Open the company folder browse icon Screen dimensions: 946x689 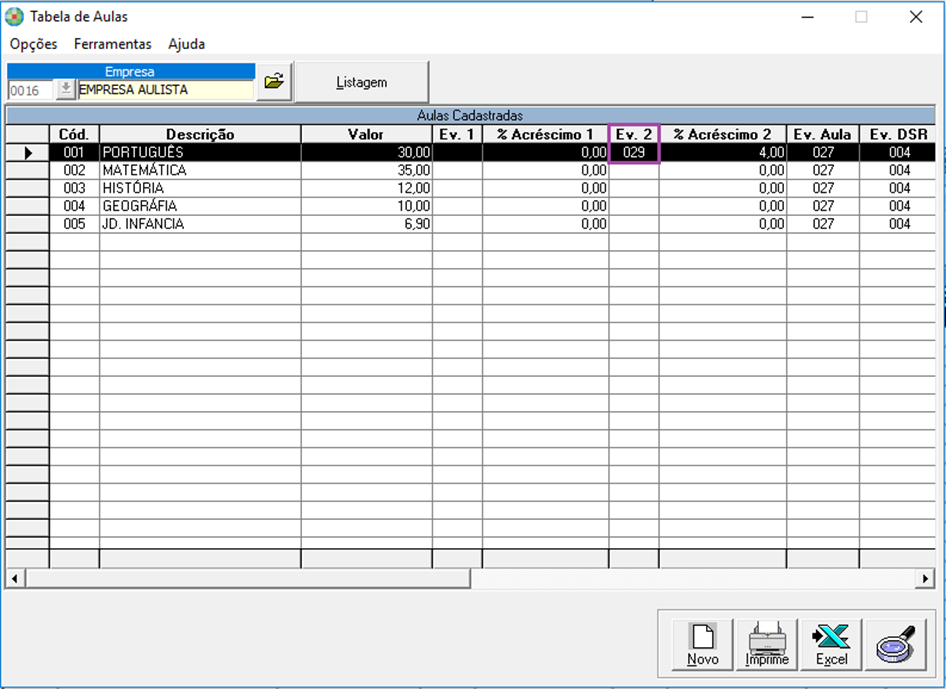click(x=275, y=81)
